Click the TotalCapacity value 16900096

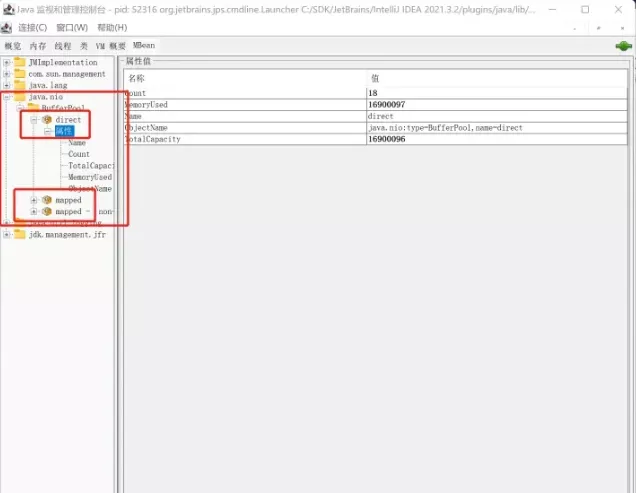click(x=496, y=139)
